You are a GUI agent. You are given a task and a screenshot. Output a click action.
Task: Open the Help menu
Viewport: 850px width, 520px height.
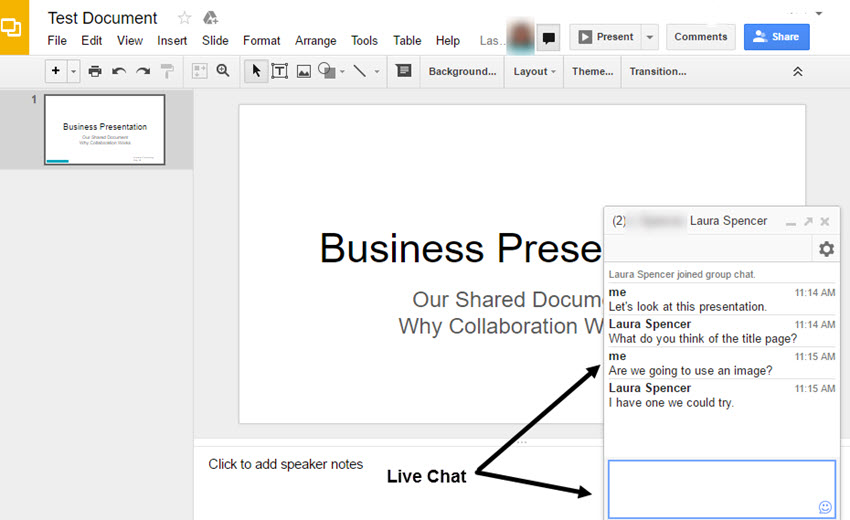coord(448,41)
